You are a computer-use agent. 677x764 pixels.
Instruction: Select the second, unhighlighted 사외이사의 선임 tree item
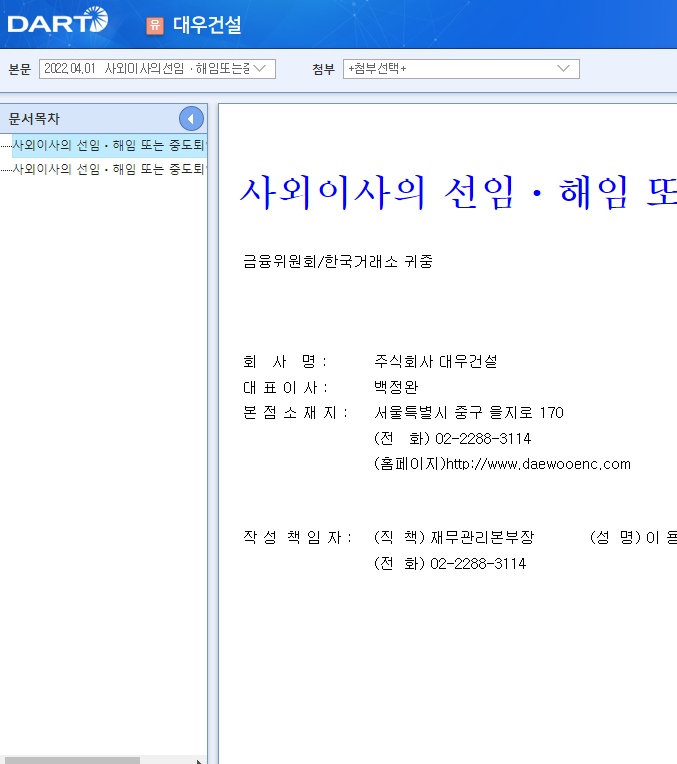coord(110,169)
